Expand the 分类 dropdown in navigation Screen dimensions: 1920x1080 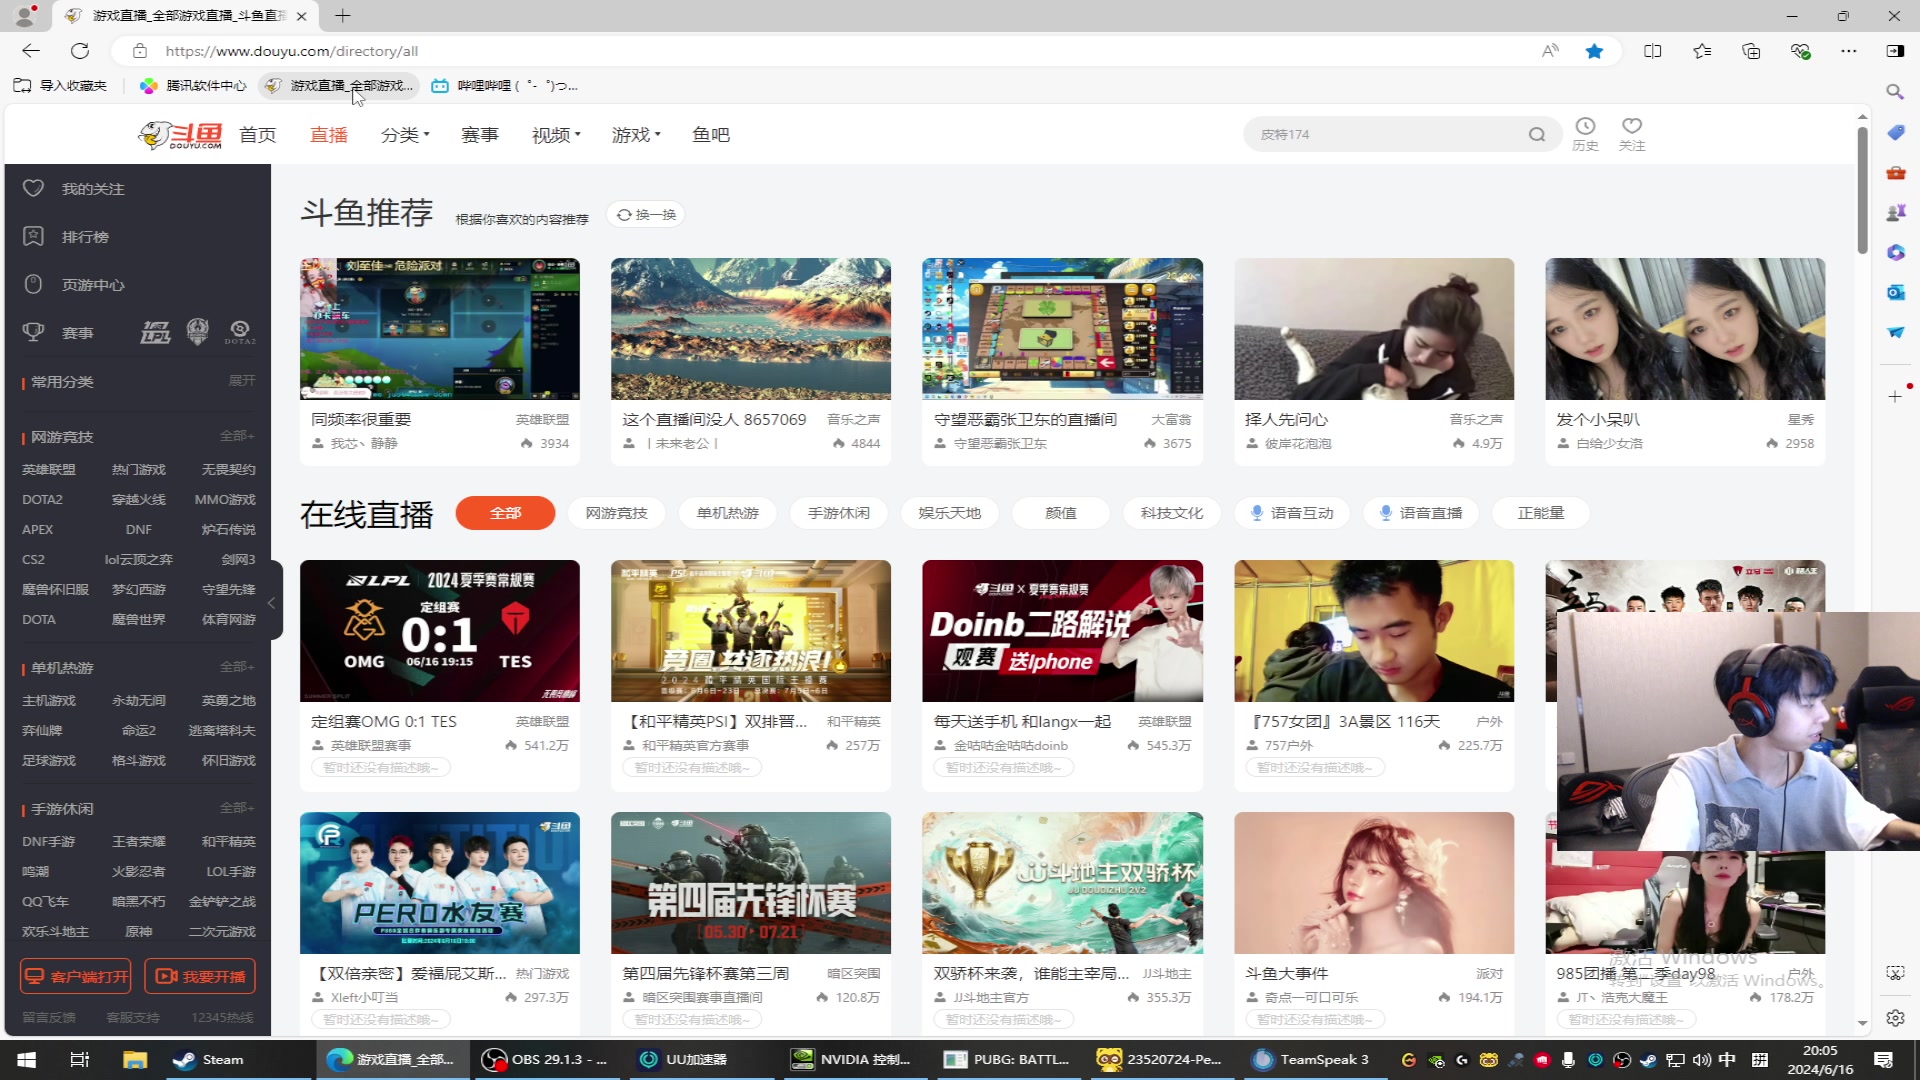pos(405,135)
